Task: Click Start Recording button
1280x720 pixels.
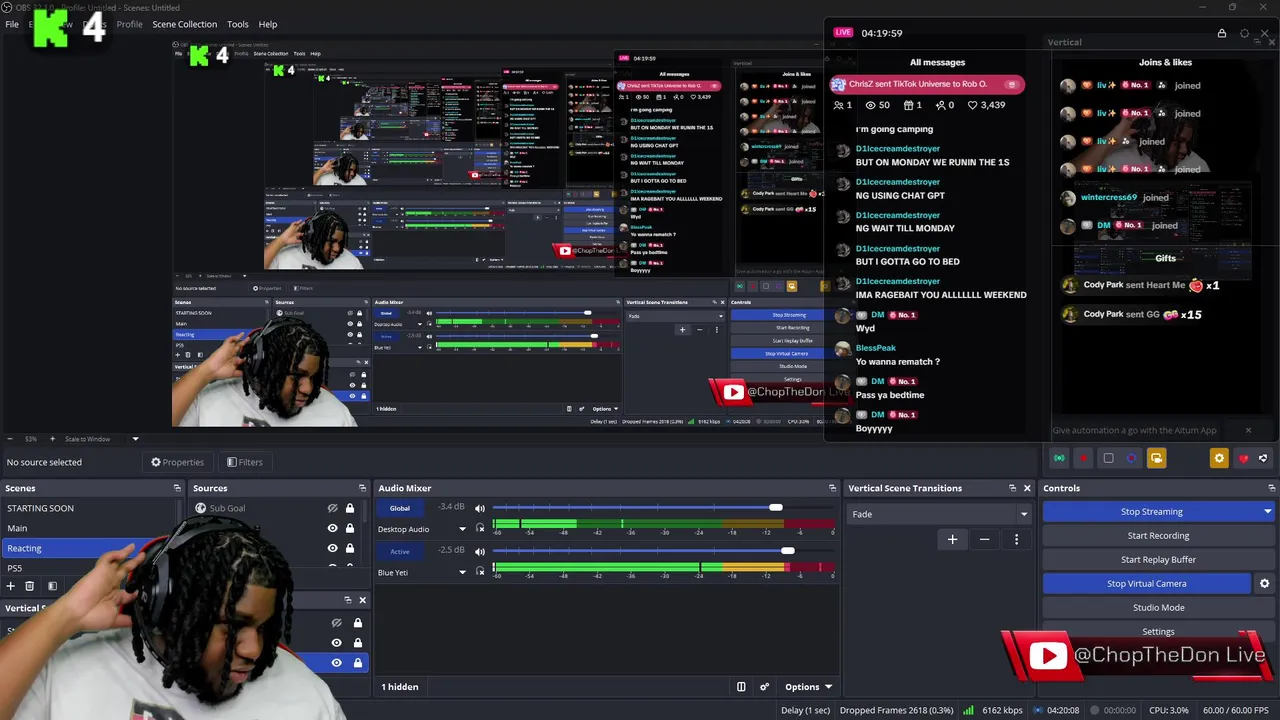Action: pyautogui.click(x=1158, y=535)
